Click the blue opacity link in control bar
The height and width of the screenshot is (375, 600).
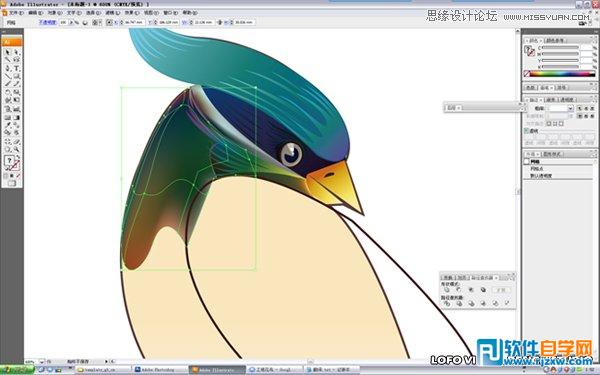(x=47, y=23)
